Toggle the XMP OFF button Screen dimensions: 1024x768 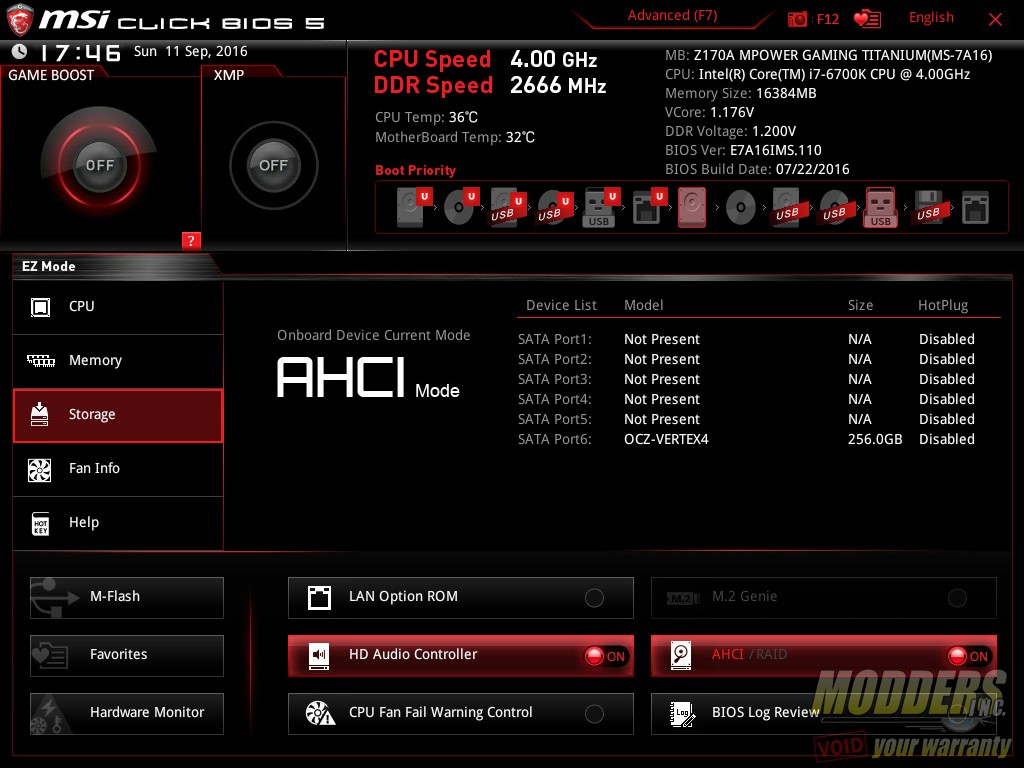274,165
